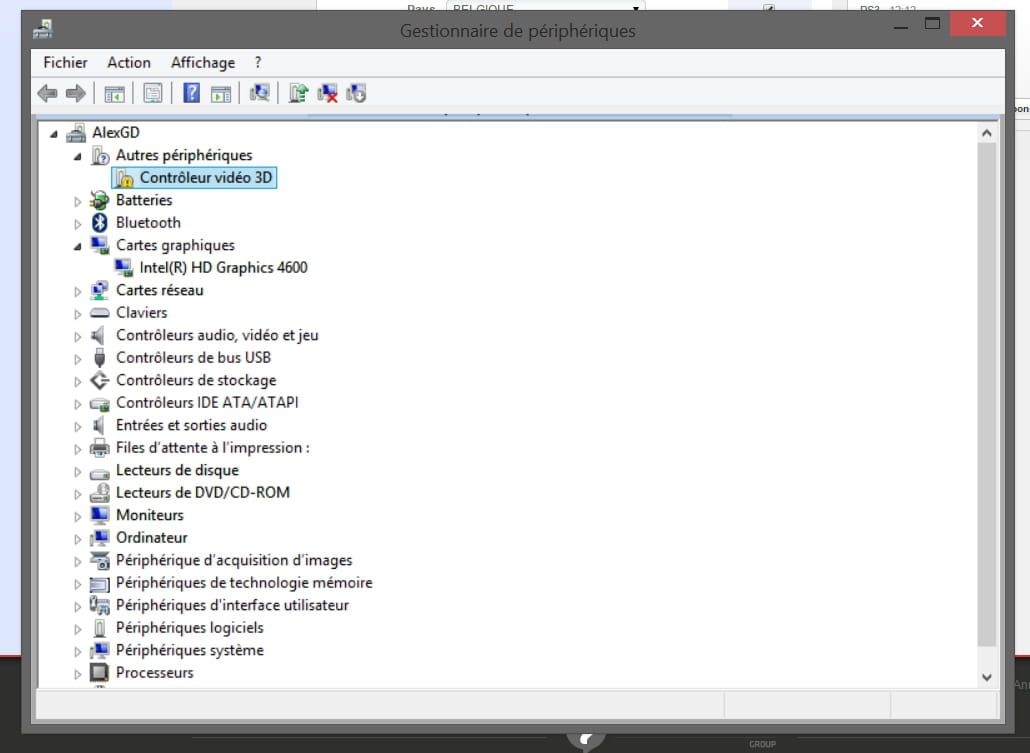Click the scan for hardware changes icon

pos(260,93)
